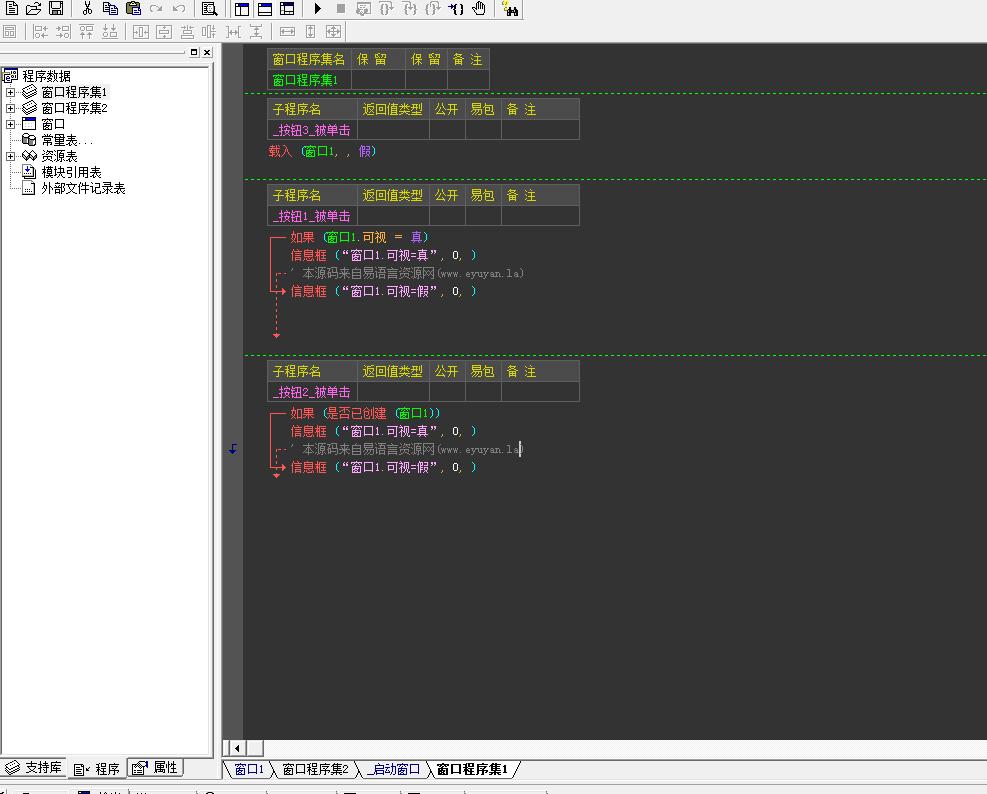Select 窗口程序集2 in the program tree

pyautogui.click(x=74, y=108)
